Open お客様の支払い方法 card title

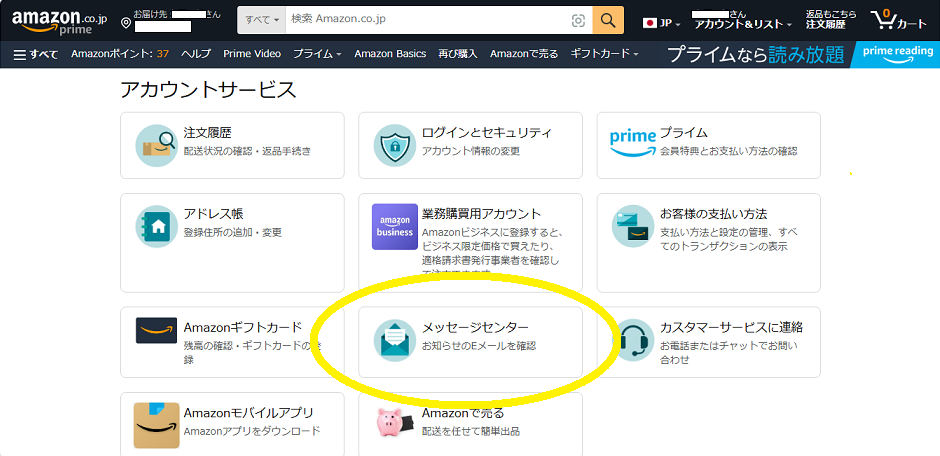coord(713,214)
